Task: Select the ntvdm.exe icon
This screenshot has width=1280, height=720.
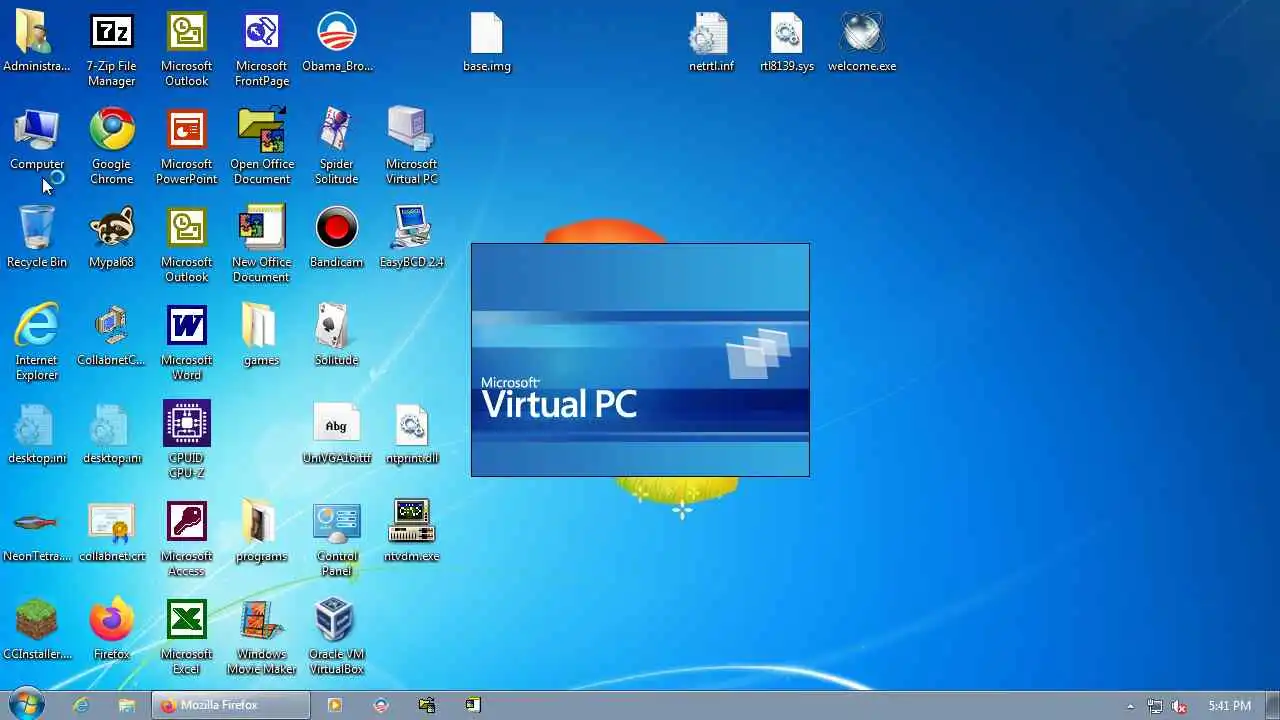Action: click(x=411, y=532)
